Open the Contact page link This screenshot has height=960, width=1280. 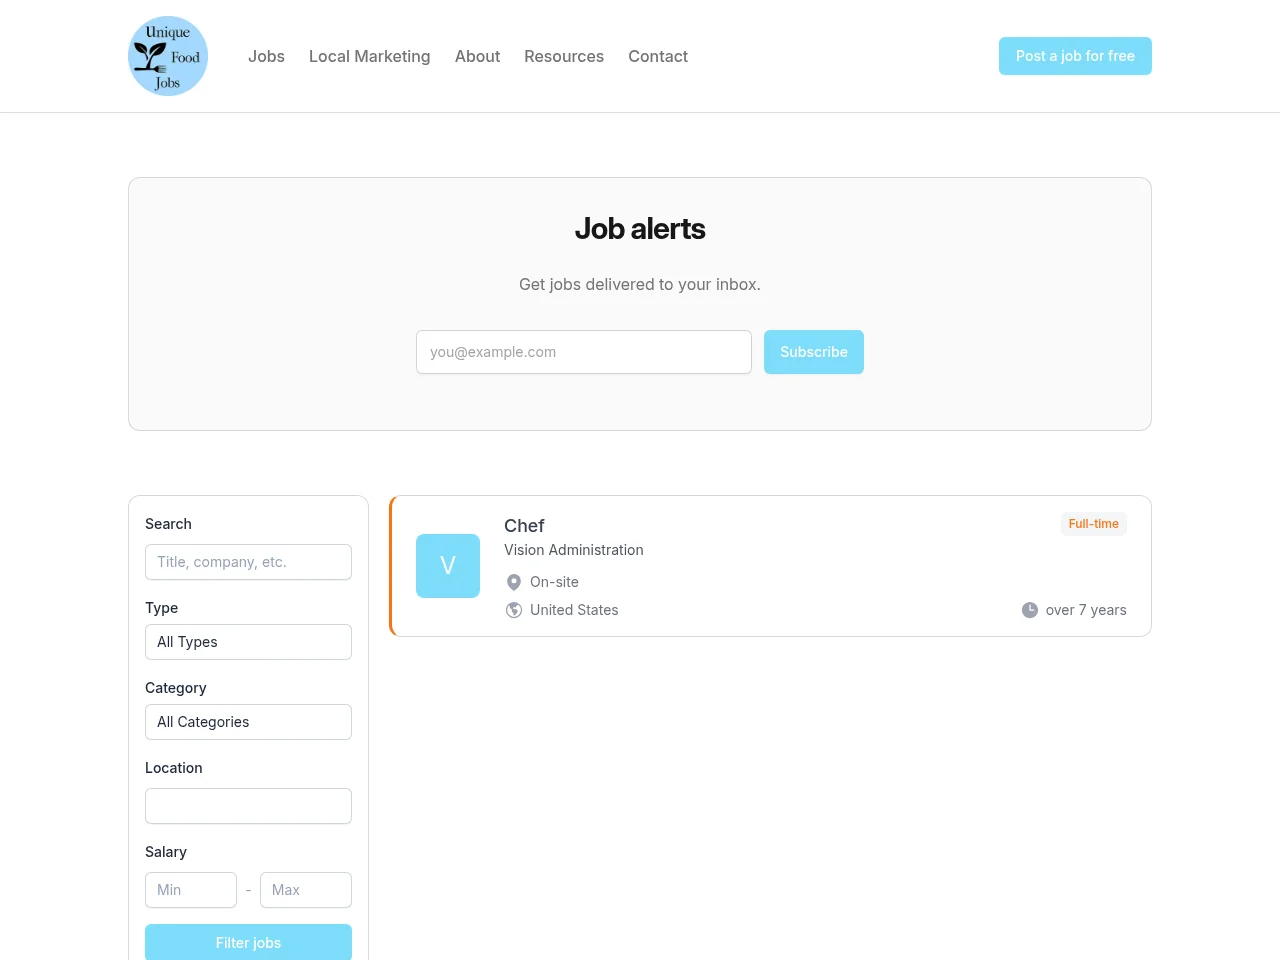click(658, 56)
